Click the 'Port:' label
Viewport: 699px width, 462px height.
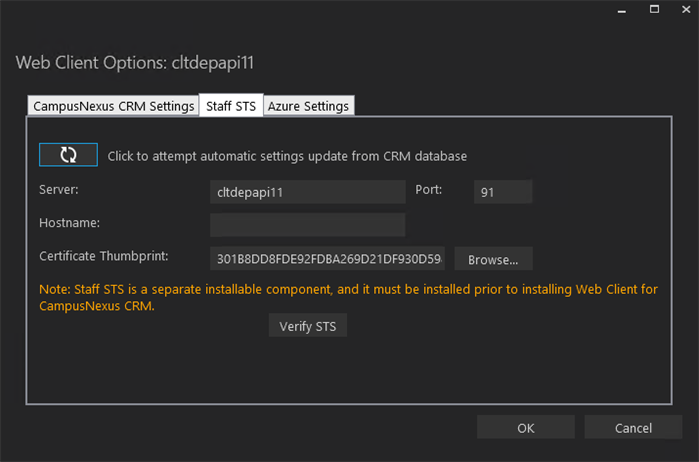click(x=429, y=190)
